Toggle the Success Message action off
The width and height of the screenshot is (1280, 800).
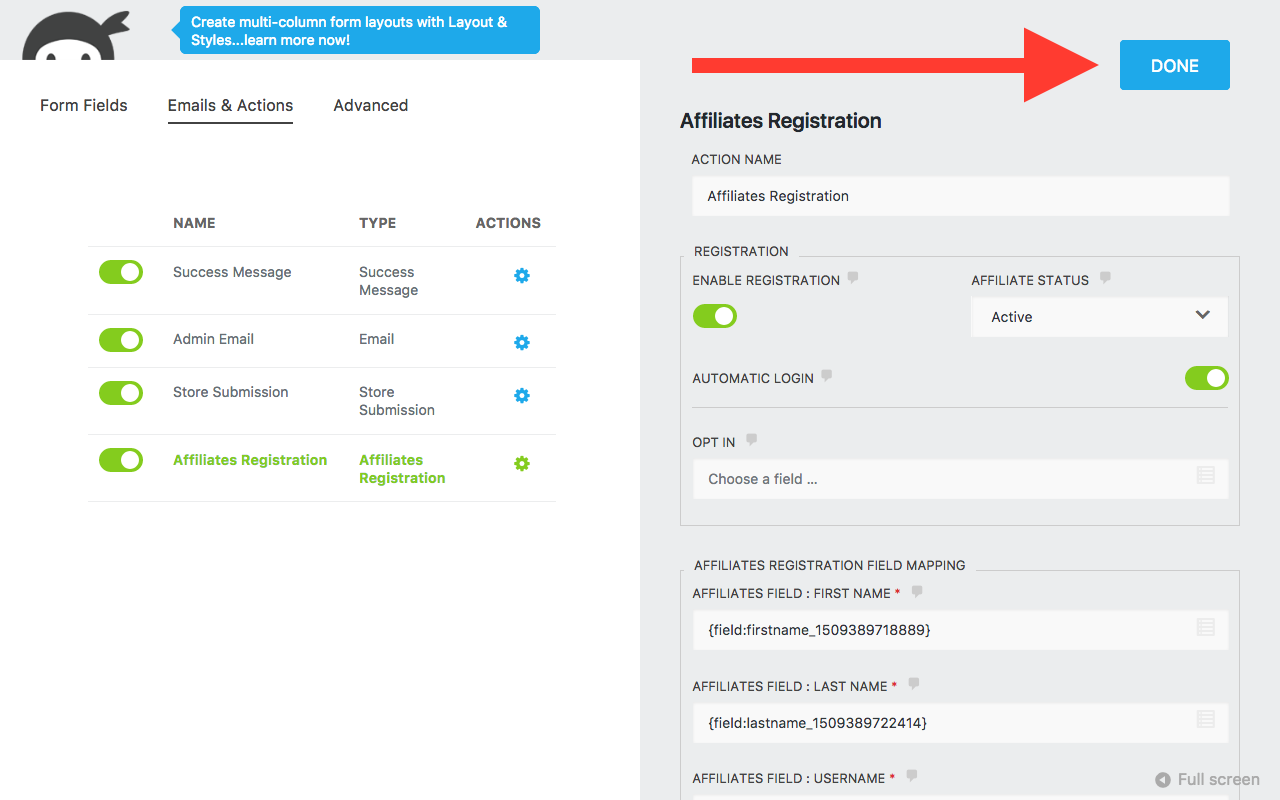click(x=121, y=272)
